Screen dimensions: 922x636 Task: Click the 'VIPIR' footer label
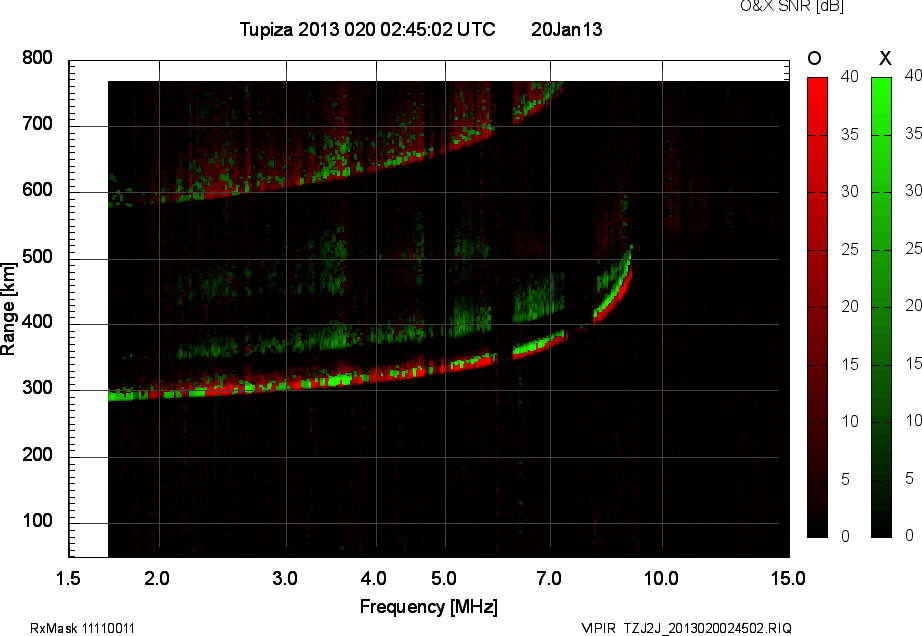[598, 628]
